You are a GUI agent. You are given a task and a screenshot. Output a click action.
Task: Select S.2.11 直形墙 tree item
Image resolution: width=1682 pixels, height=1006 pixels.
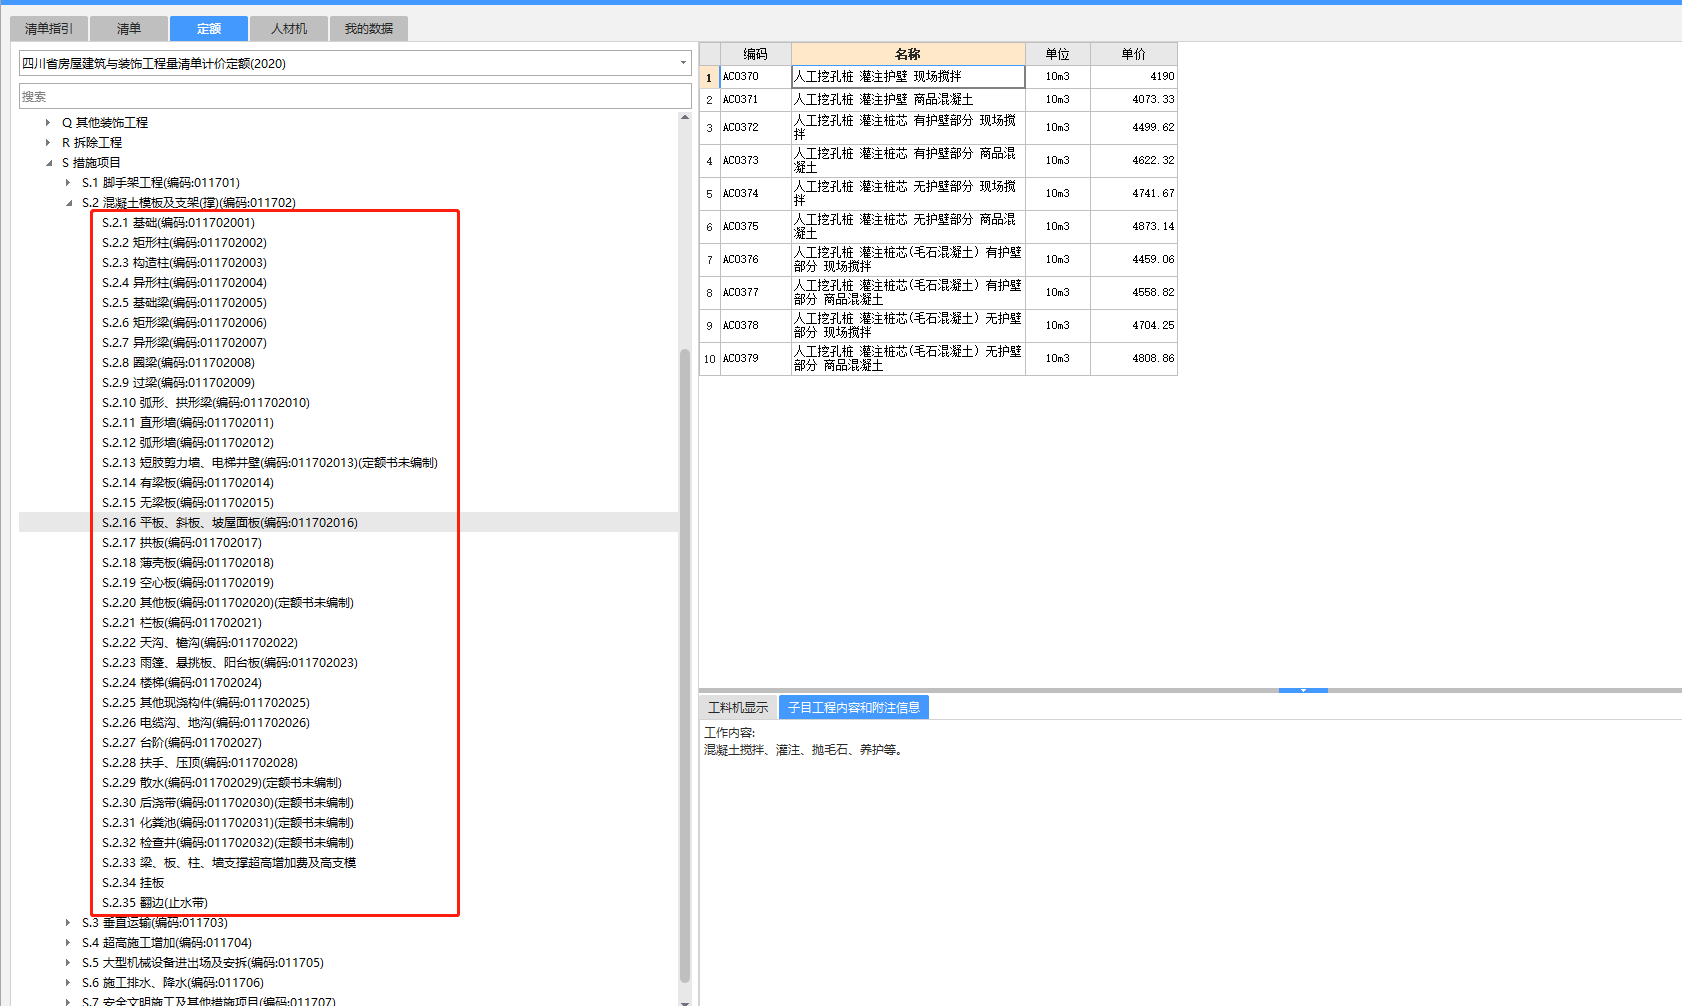tap(188, 423)
